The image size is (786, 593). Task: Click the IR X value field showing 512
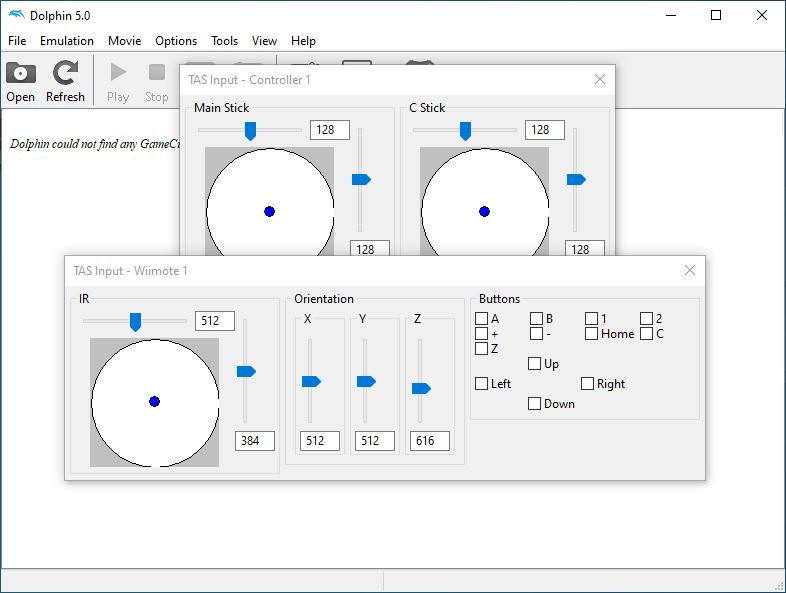coord(215,321)
